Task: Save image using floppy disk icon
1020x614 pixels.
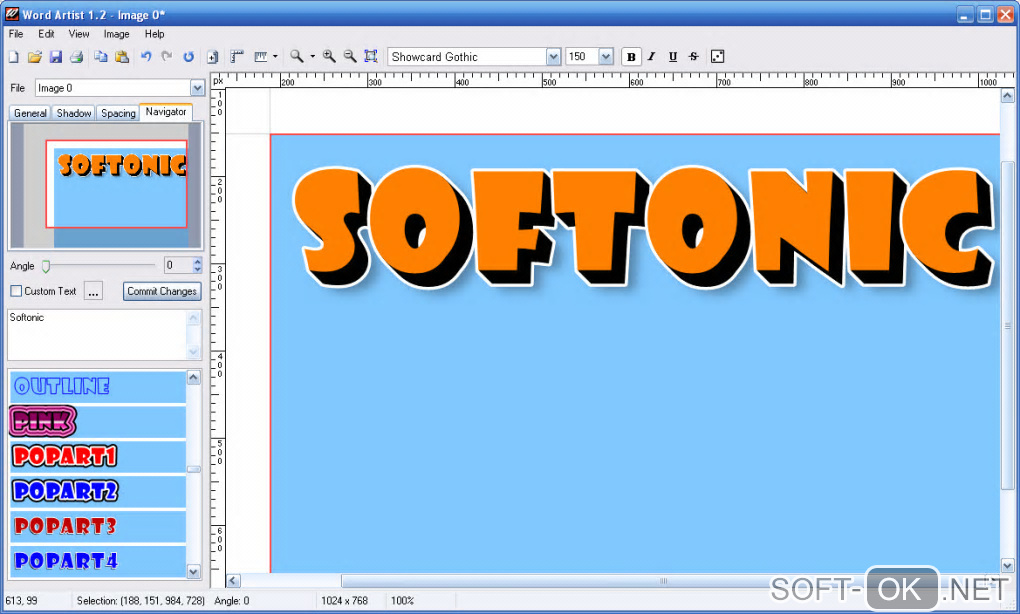Action: 56,57
